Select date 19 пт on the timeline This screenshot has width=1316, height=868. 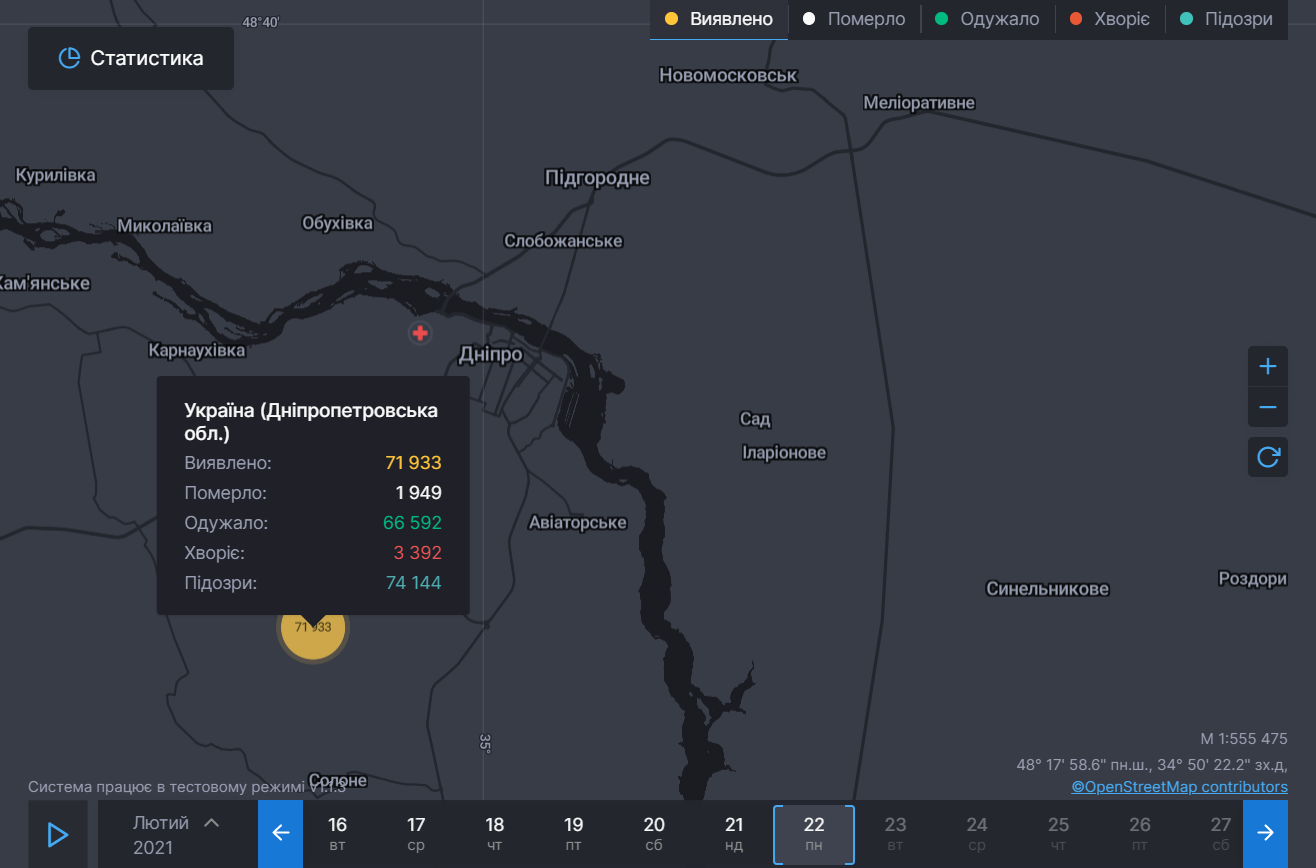coord(573,834)
